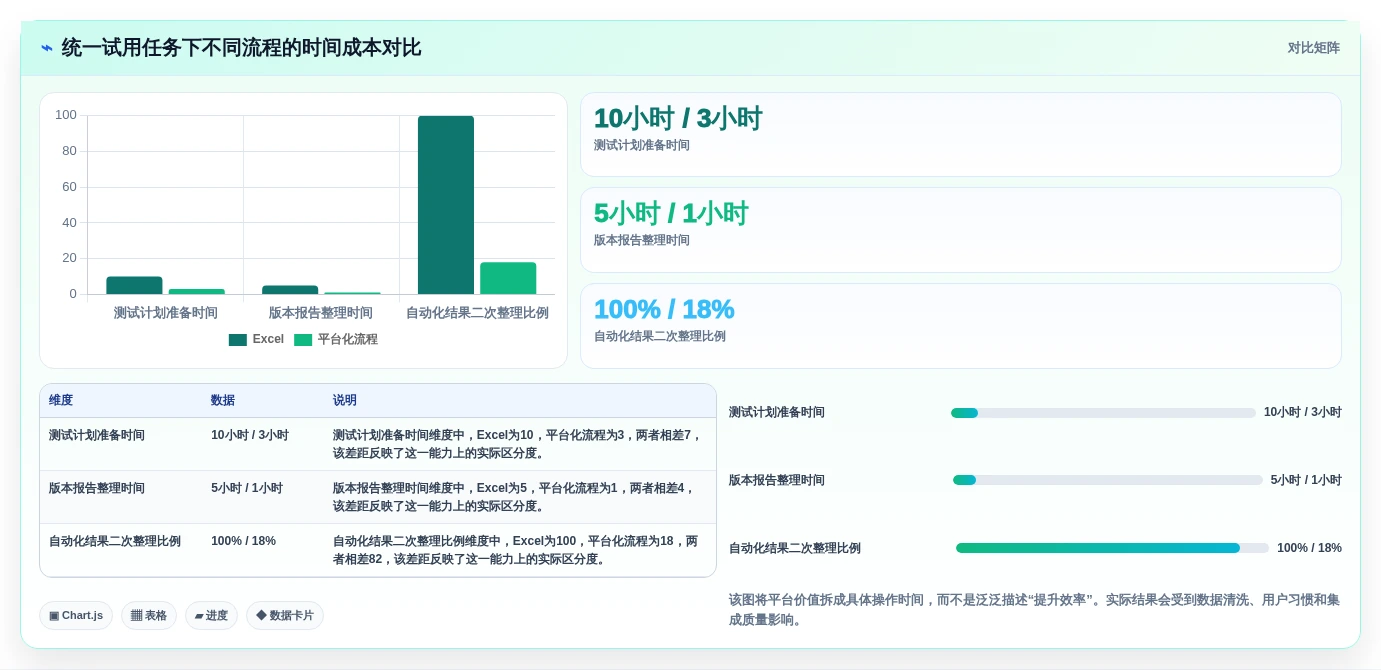Click the green bar for 自动化结果二次整理比例
The image size is (1381, 670).
coord(508,278)
